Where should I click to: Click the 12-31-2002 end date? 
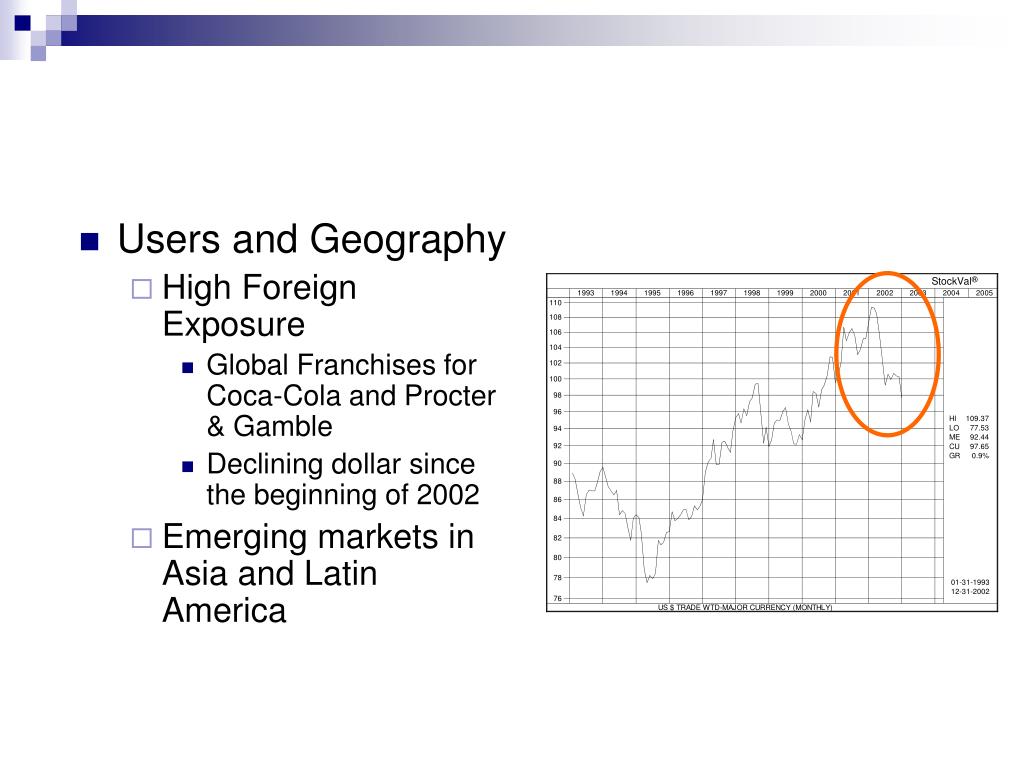click(970, 592)
